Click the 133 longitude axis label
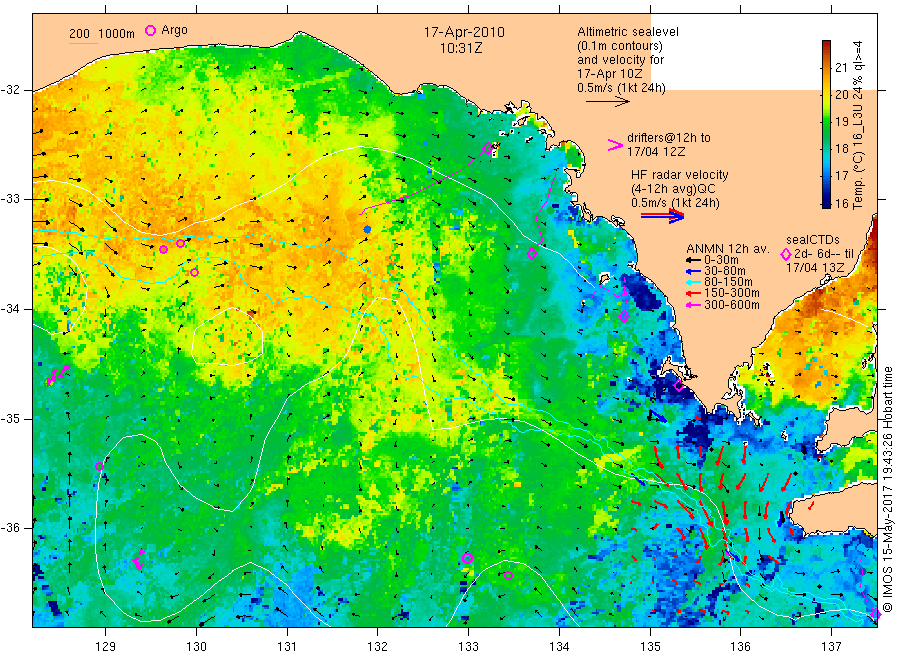Image resolution: width=900 pixels, height=660 pixels. [468, 647]
